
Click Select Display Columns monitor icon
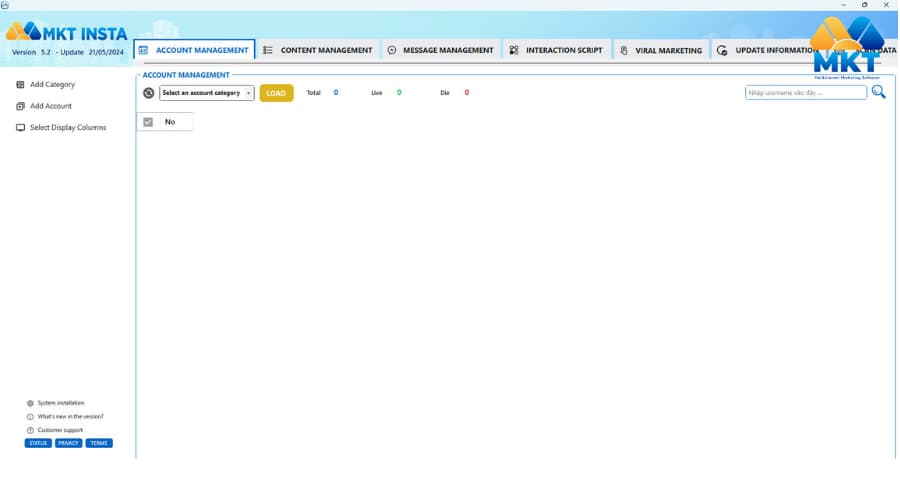tap(21, 127)
